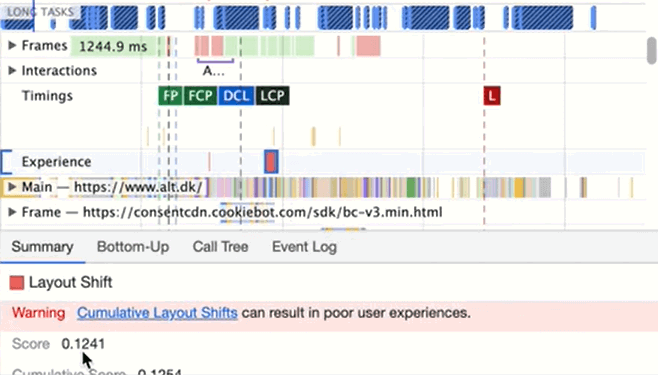Image resolution: width=658 pixels, height=375 pixels.
Task: Click the large red frame in Frames track
Action: pos(368,46)
